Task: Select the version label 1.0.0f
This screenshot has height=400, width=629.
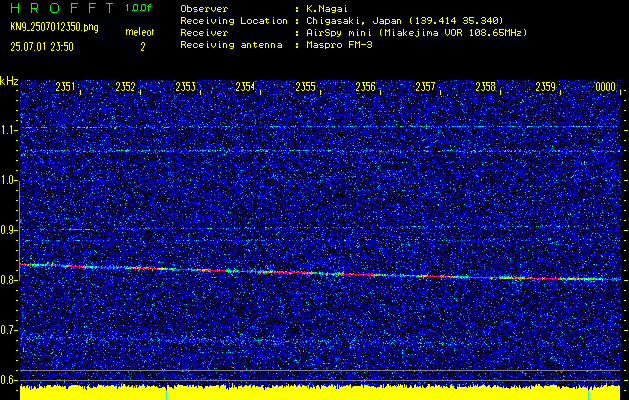Action: coord(138,8)
